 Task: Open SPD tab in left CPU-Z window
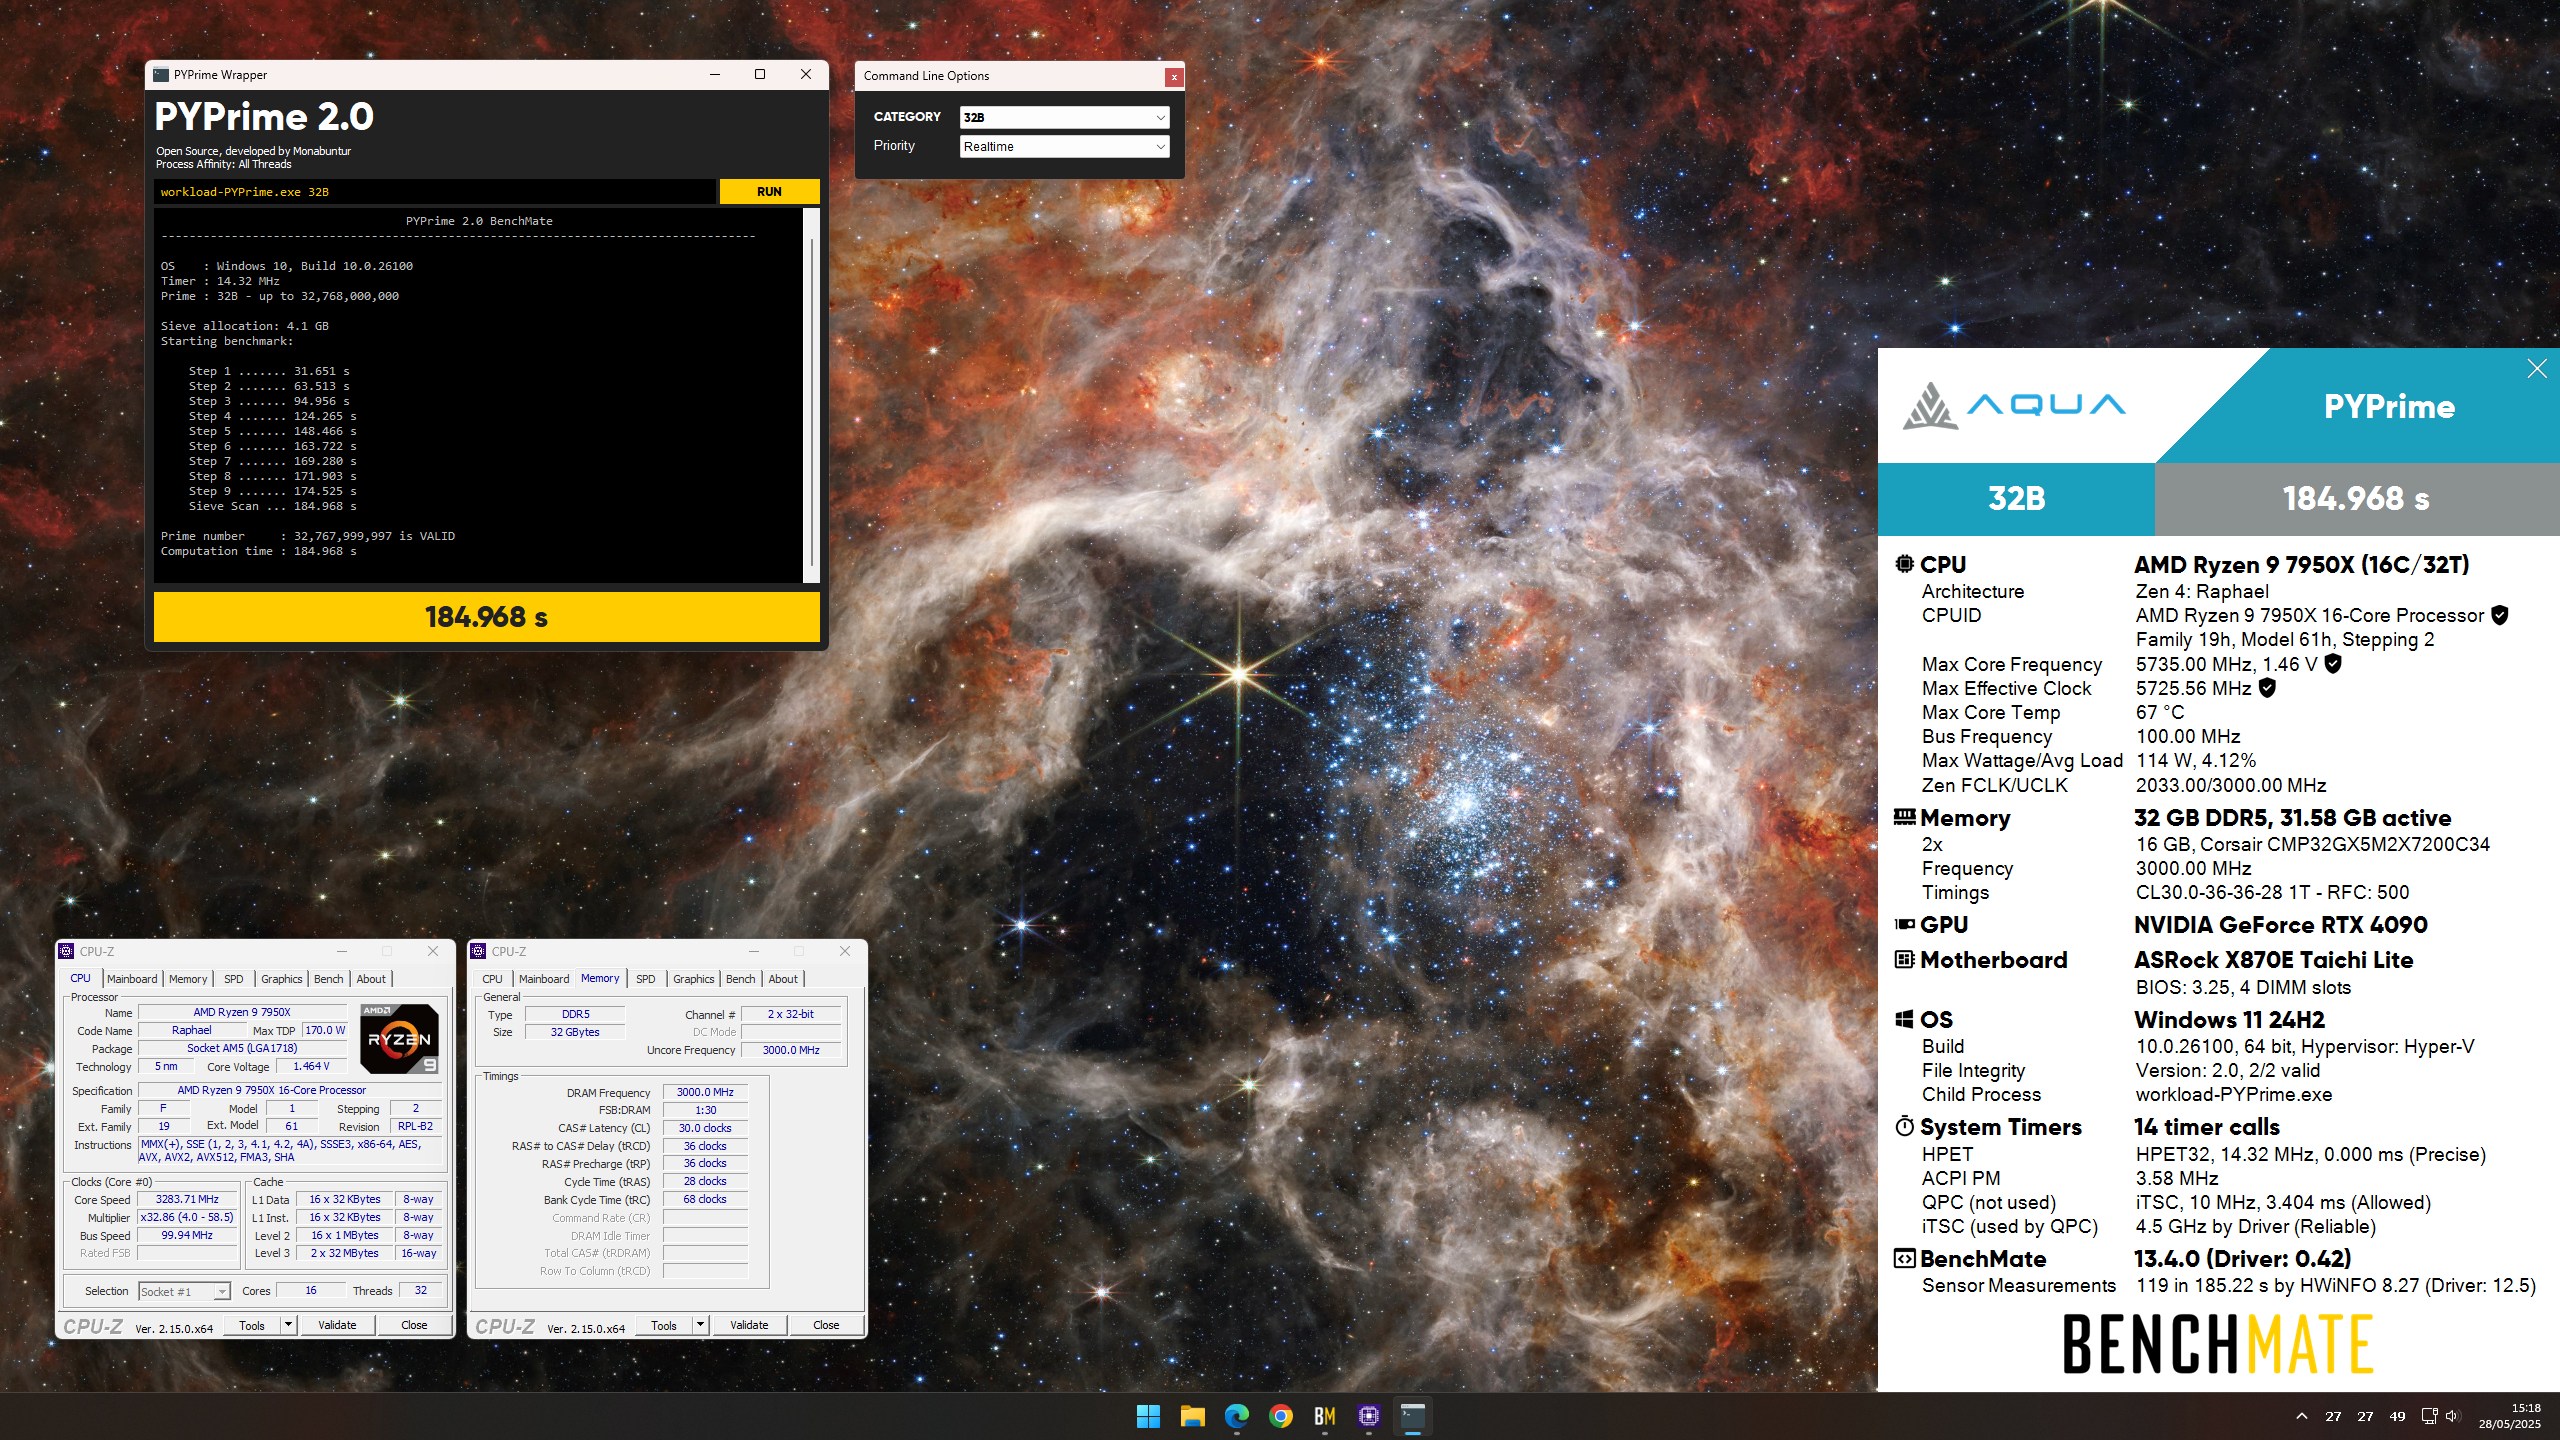pyautogui.click(x=234, y=979)
